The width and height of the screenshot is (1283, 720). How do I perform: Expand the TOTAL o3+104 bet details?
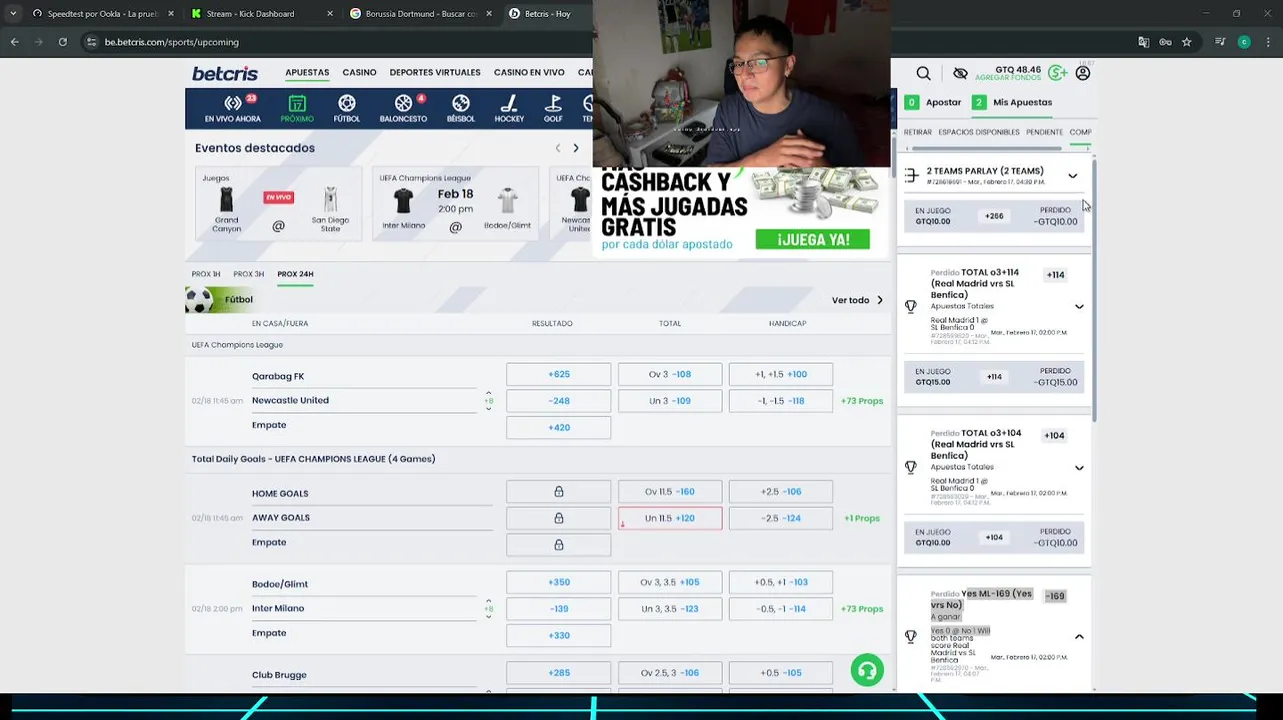pyautogui.click(x=1079, y=467)
